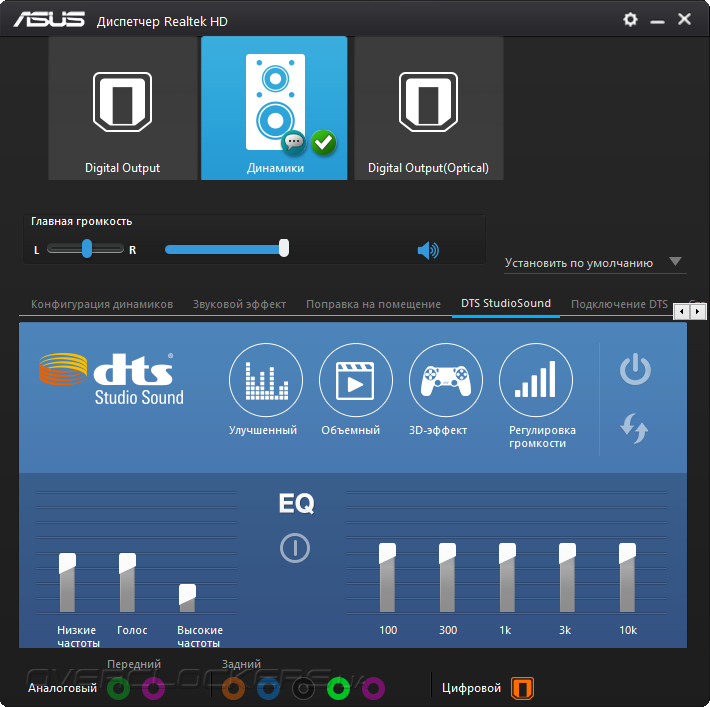Select the Digital Output(Optical) device
710x707 pixels.
(x=428, y=108)
